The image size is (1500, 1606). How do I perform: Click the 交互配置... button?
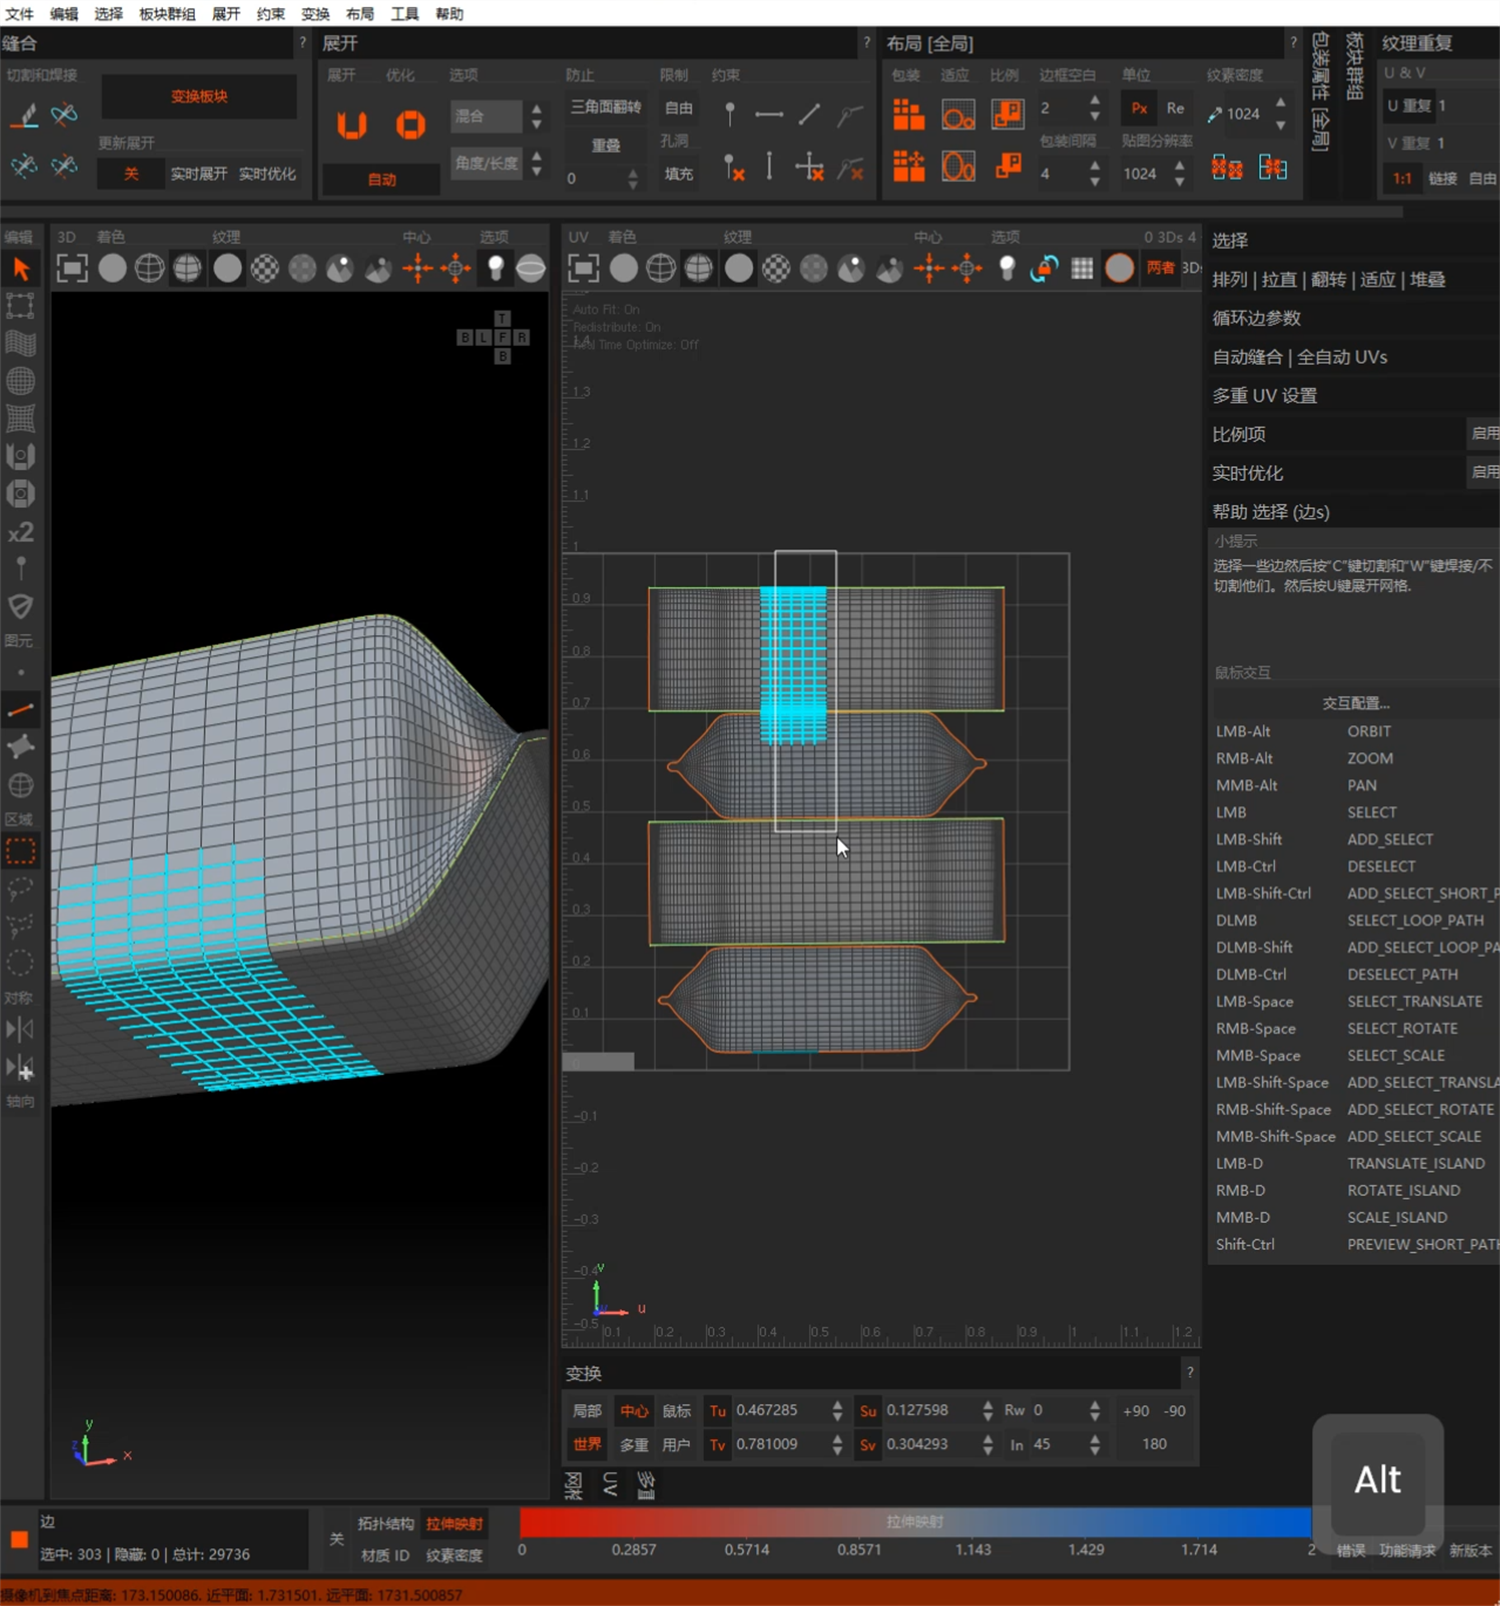(x=1355, y=703)
